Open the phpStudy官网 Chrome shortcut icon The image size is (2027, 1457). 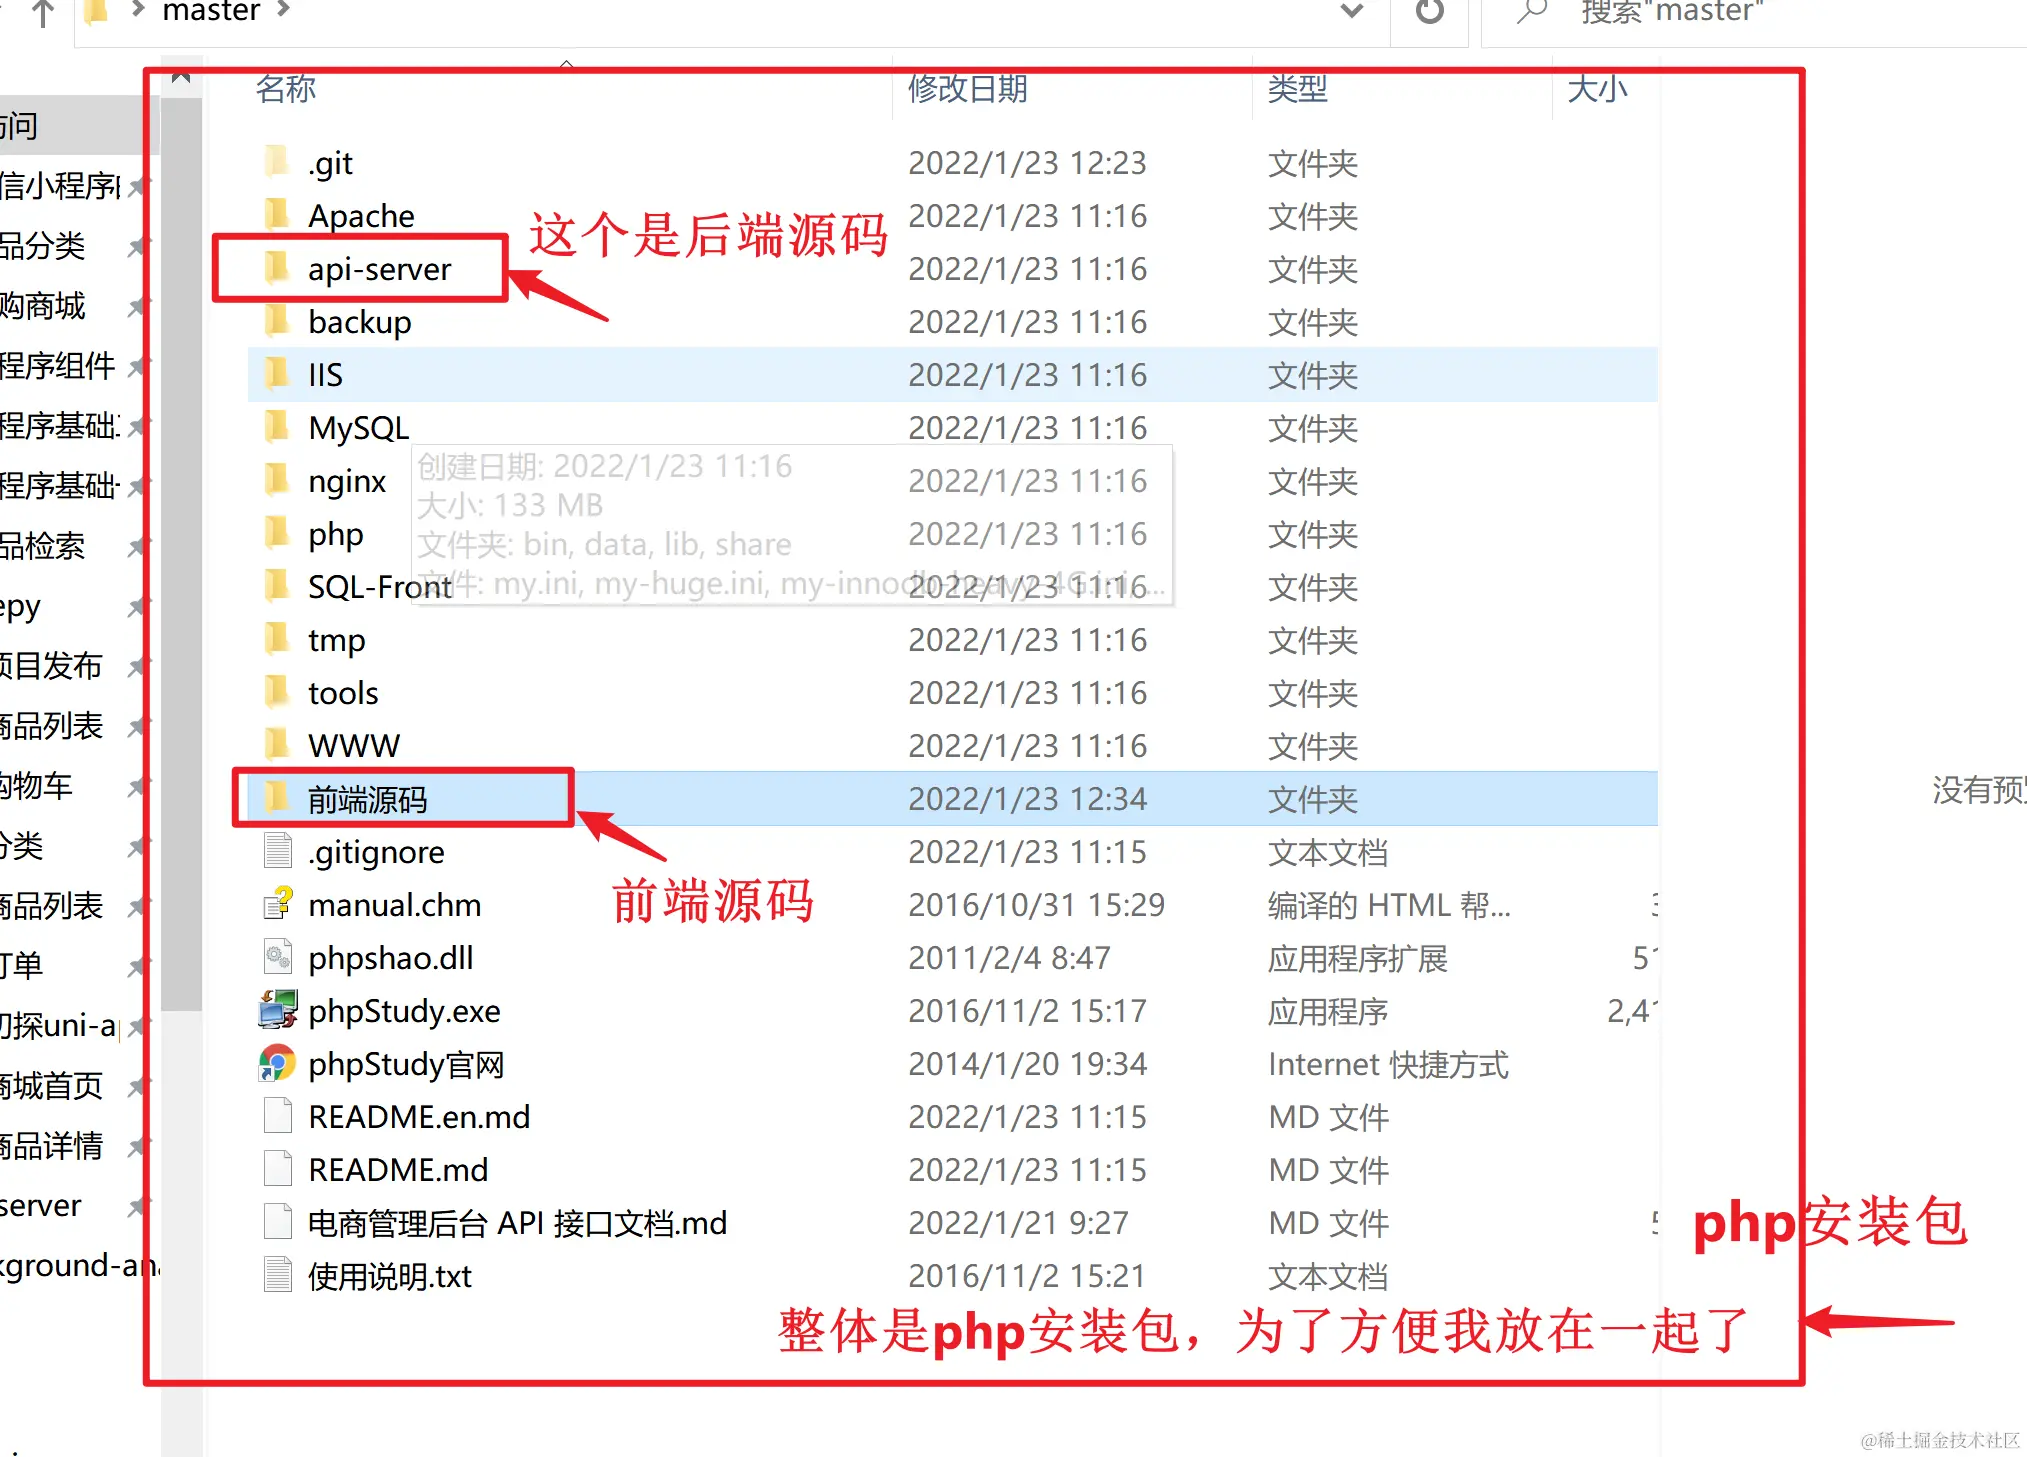coord(277,1063)
